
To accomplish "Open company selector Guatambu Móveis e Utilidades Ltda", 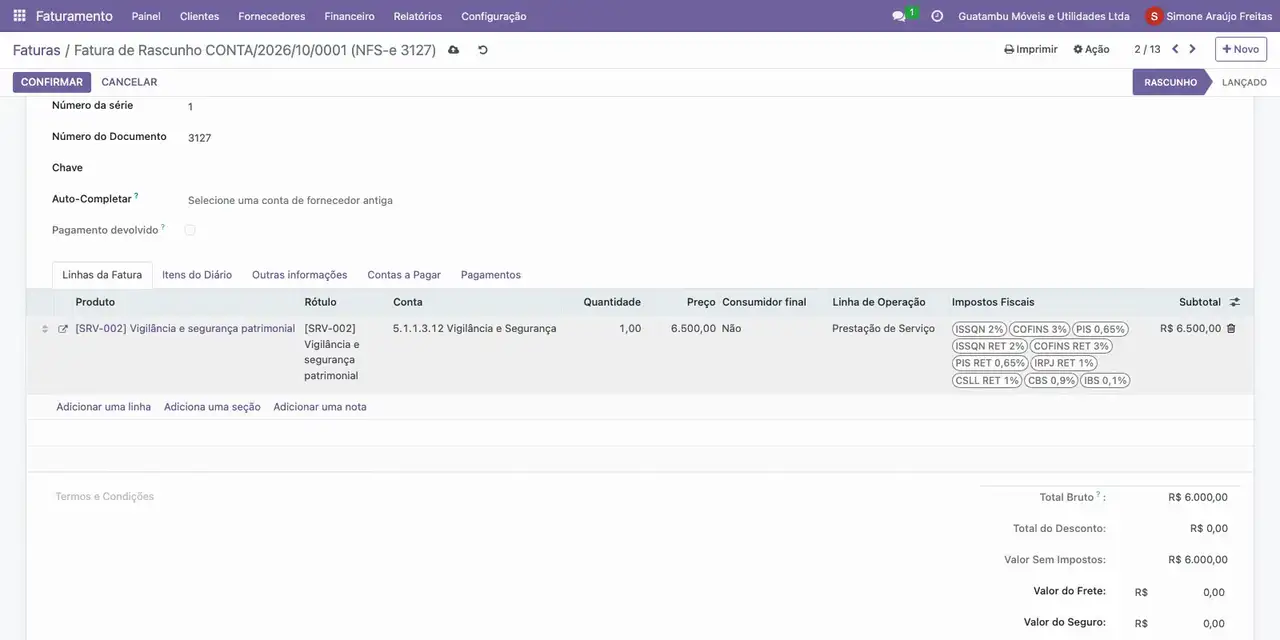I will [x=1044, y=16].
